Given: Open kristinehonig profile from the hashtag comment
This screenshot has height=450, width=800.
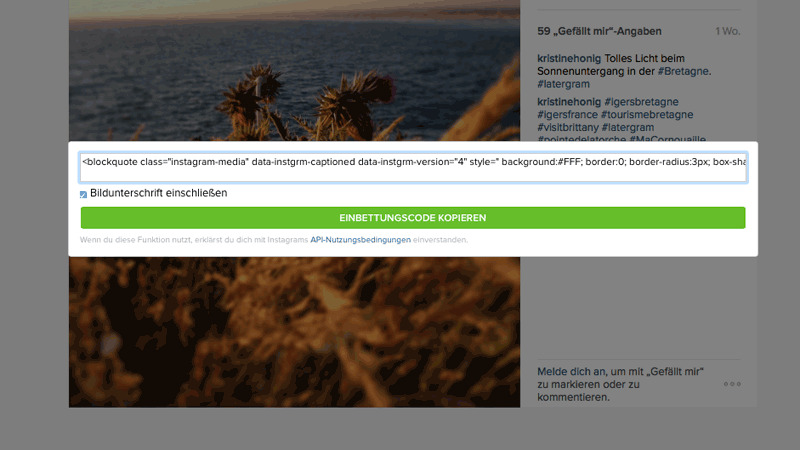Looking at the screenshot, I should point(569,103).
